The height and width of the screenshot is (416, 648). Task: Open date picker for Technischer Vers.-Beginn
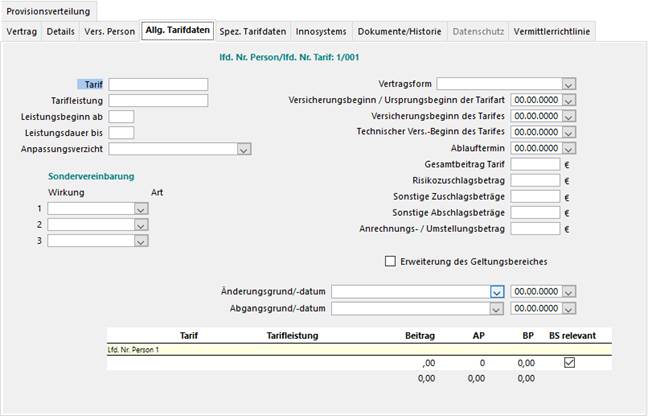coord(568,133)
